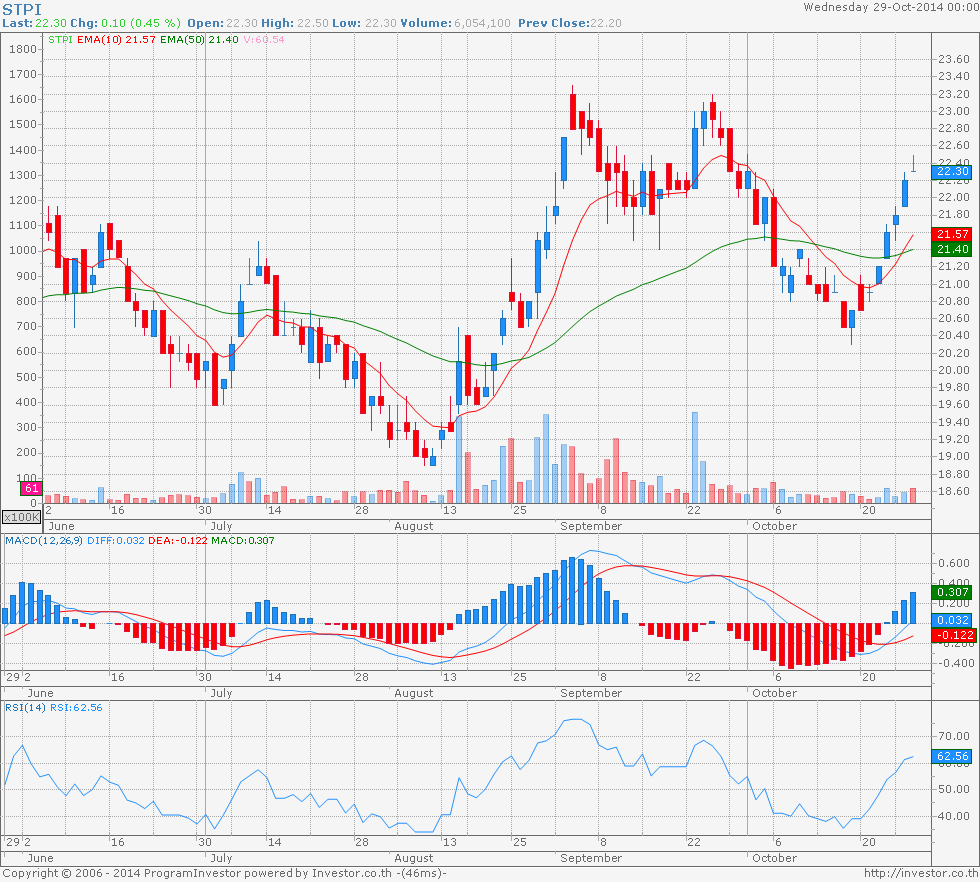Click the green 0.307 MACD value tag

(x=952, y=592)
